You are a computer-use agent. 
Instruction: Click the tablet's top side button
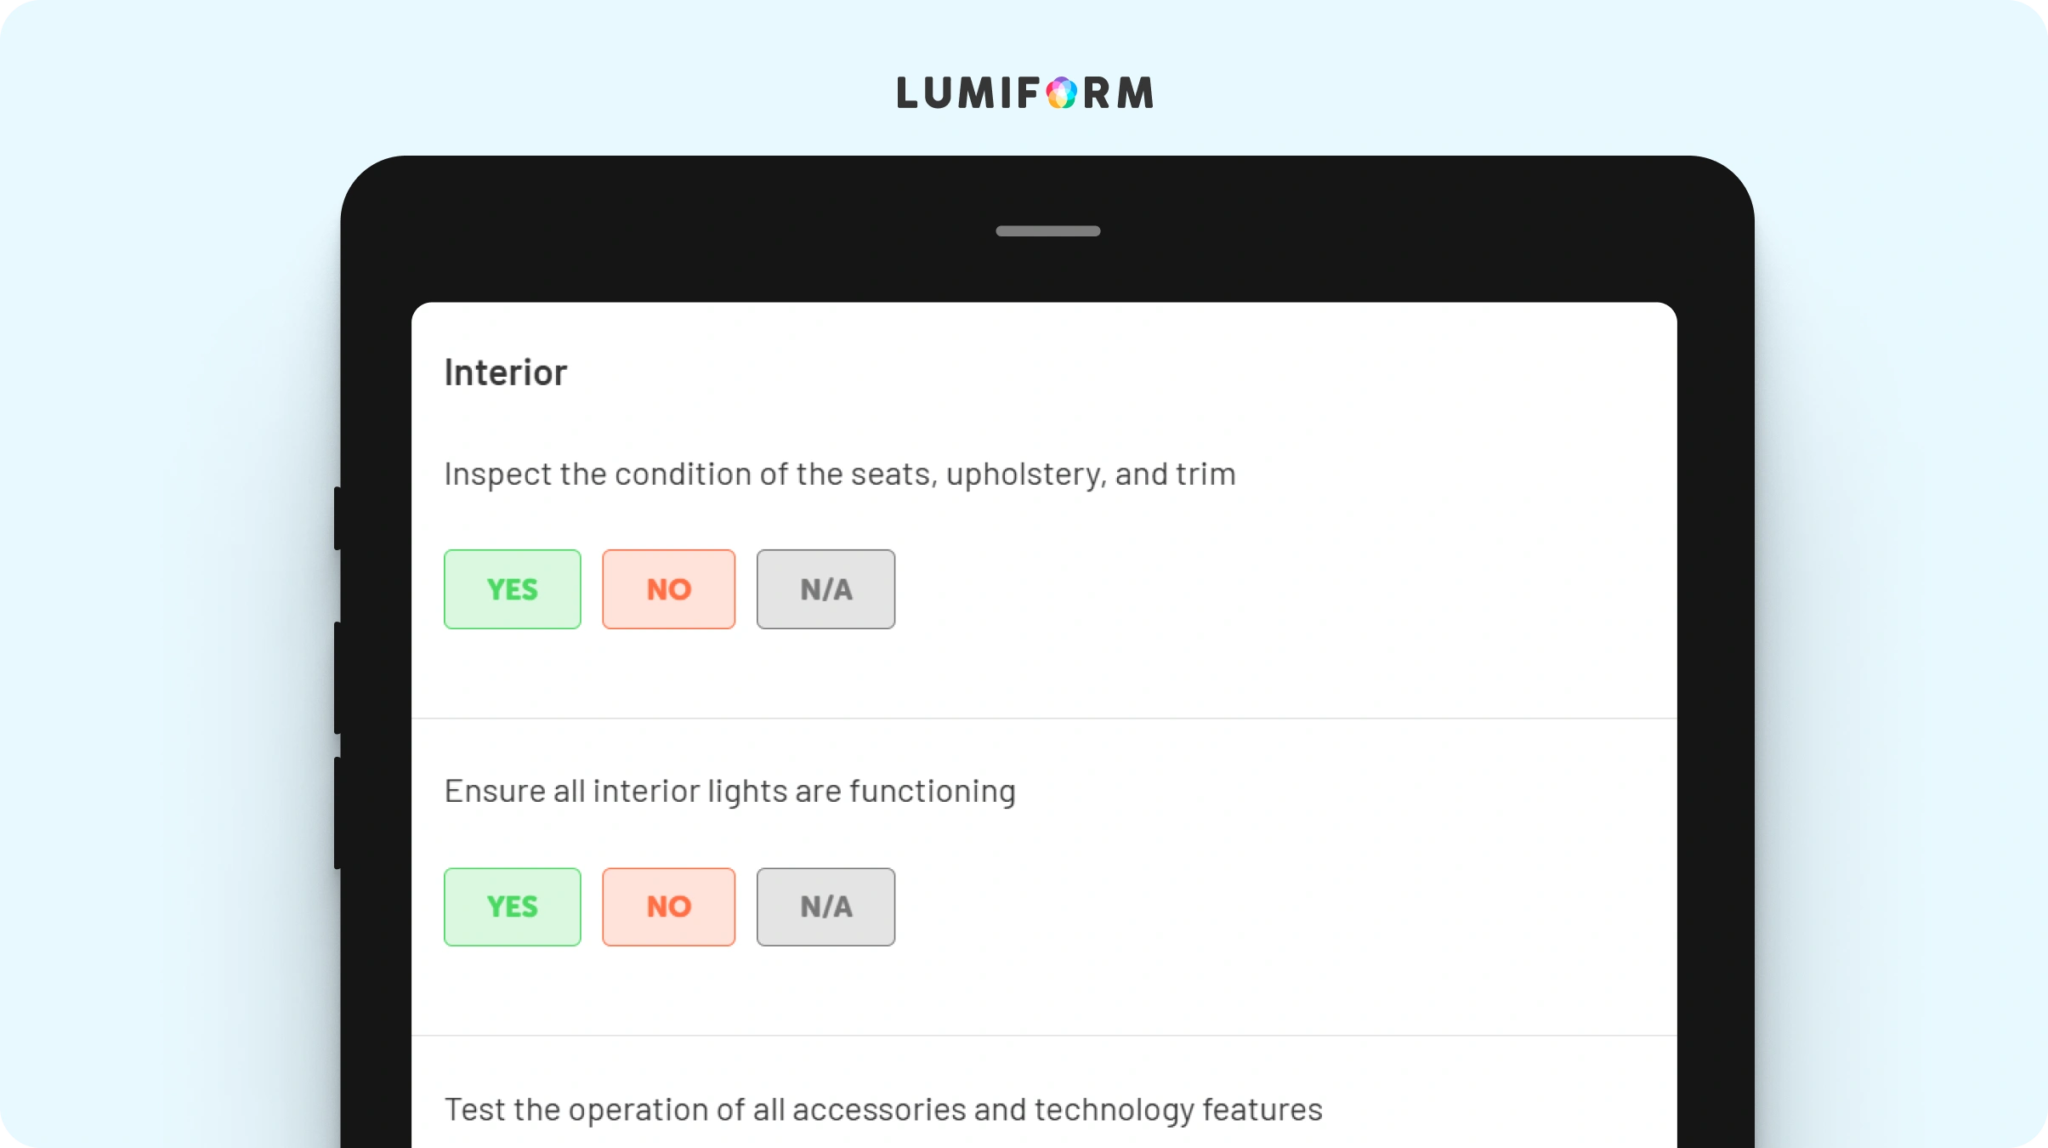coord(338,518)
